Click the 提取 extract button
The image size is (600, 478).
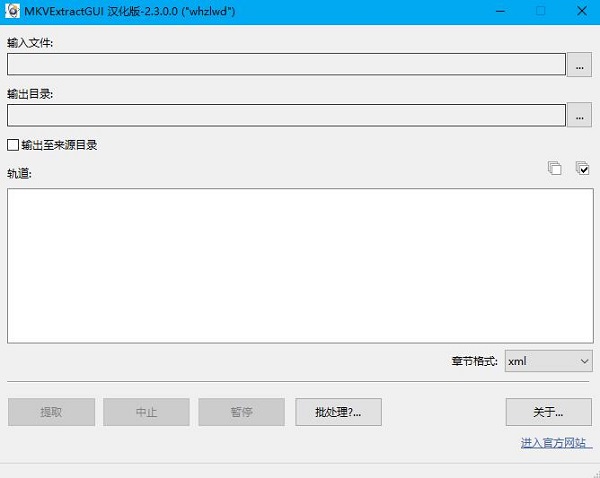click(x=51, y=412)
